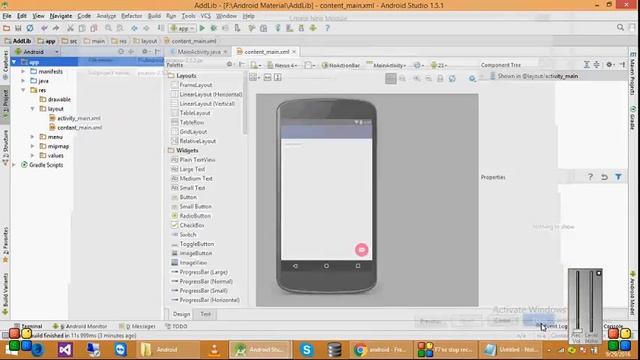Click the SDK Manager icon in toolbar

[x=301, y=28]
